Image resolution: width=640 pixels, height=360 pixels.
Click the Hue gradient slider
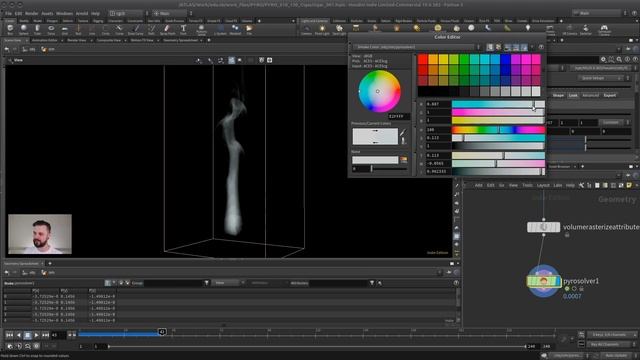[x=498, y=130]
